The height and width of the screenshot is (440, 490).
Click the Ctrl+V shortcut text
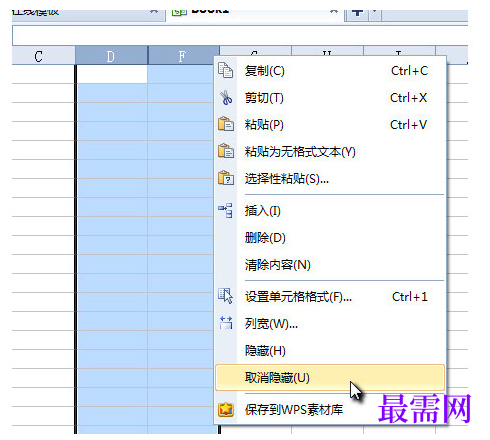[408, 125]
